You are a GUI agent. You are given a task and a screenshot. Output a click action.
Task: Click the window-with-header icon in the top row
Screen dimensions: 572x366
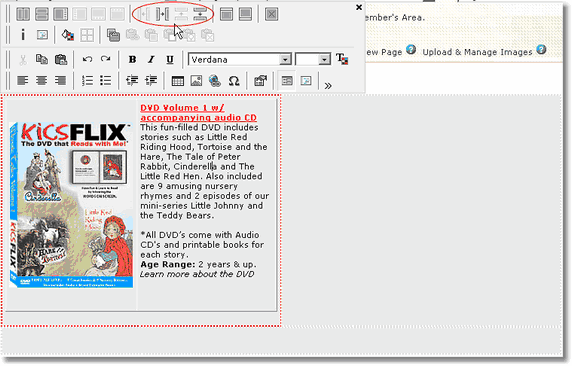[226, 14]
